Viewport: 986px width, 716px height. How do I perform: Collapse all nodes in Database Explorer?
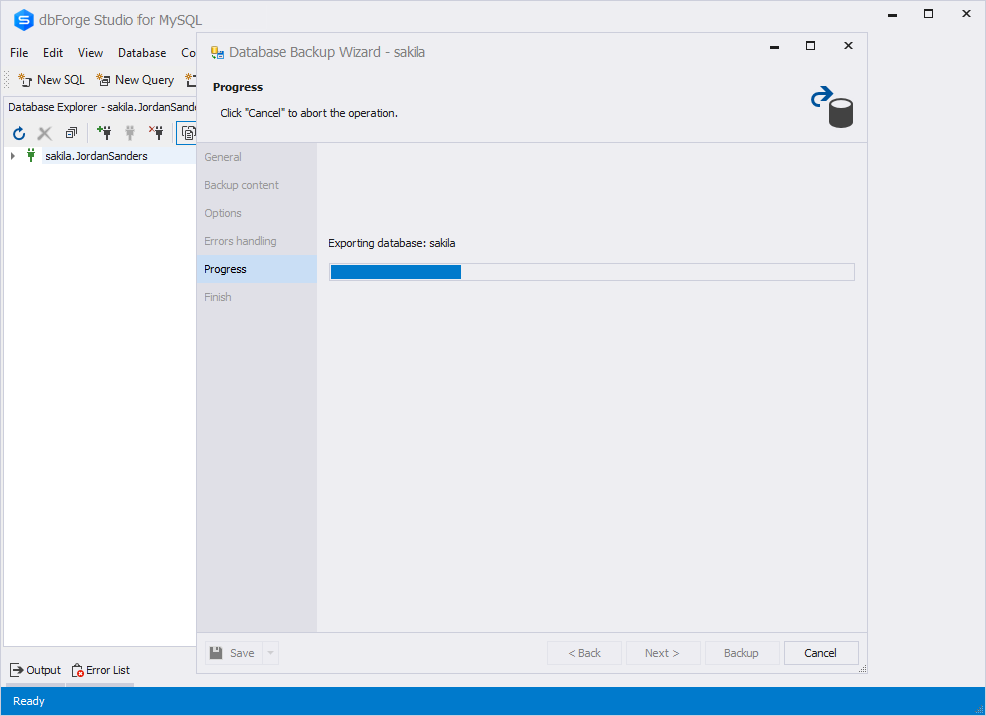[x=71, y=133]
